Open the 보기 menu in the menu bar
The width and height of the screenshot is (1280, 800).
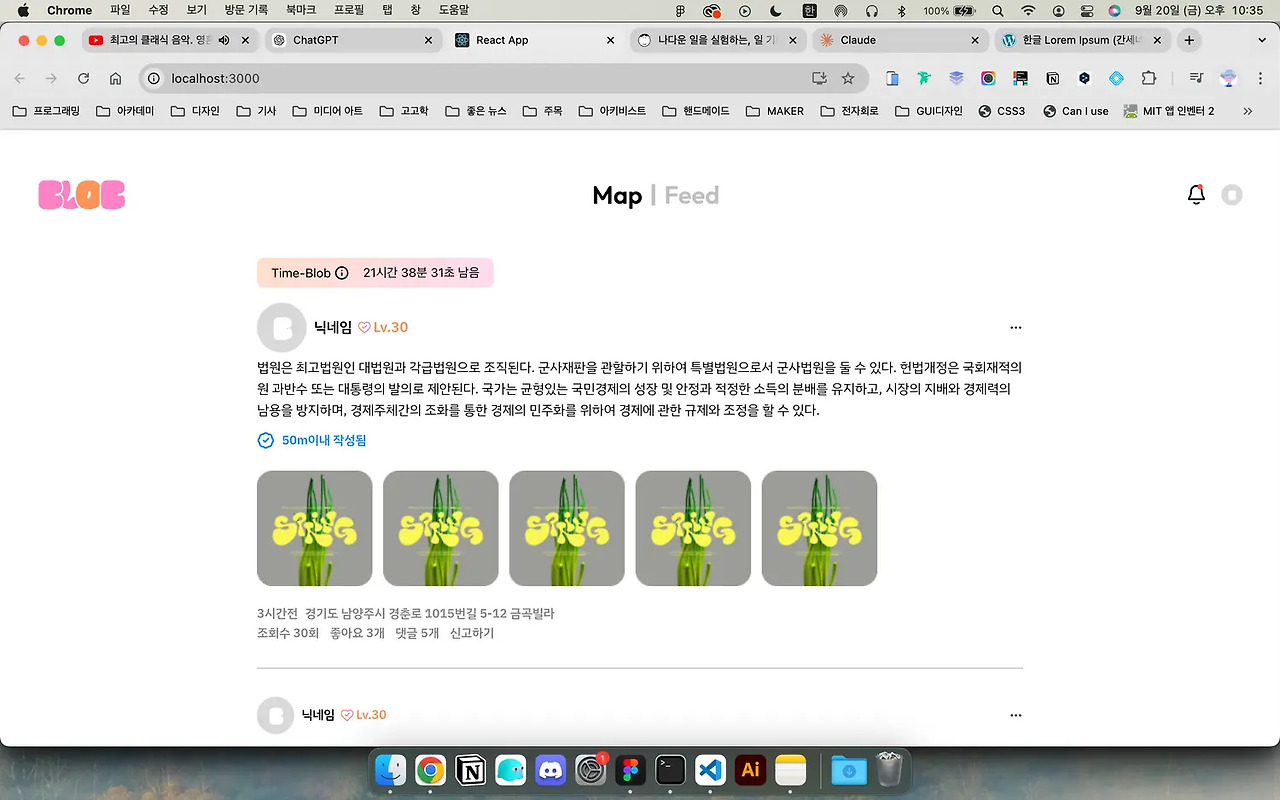click(196, 11)
